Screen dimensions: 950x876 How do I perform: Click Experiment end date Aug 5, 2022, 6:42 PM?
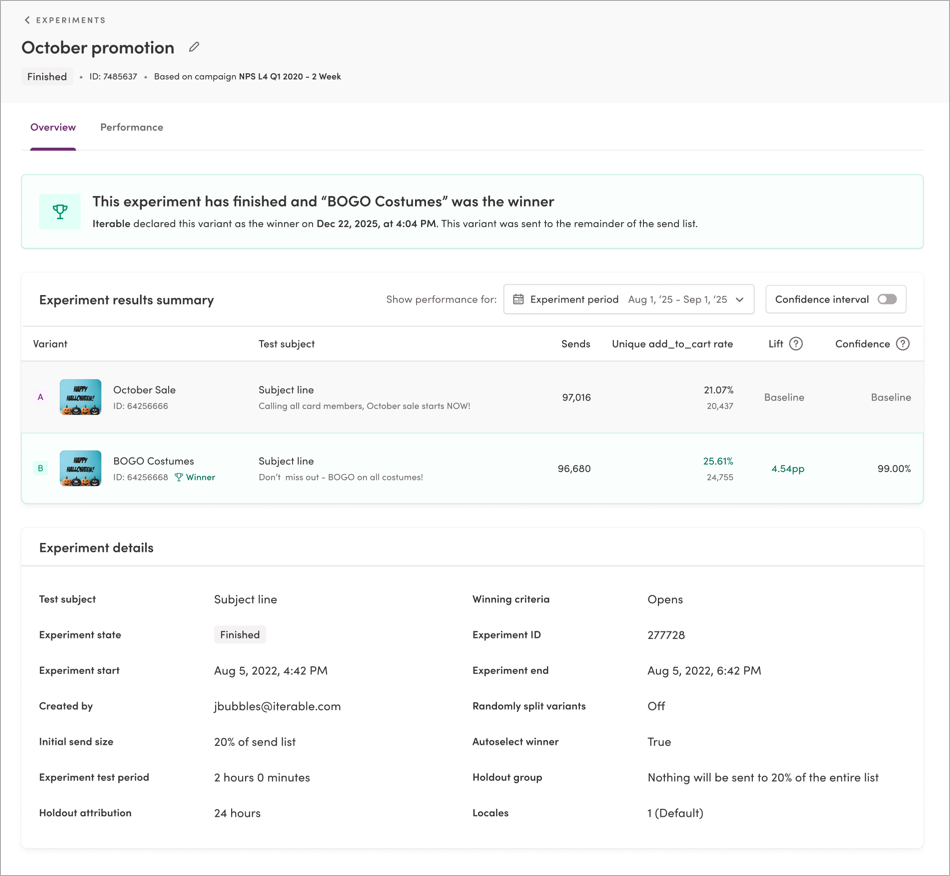point(704,671)
